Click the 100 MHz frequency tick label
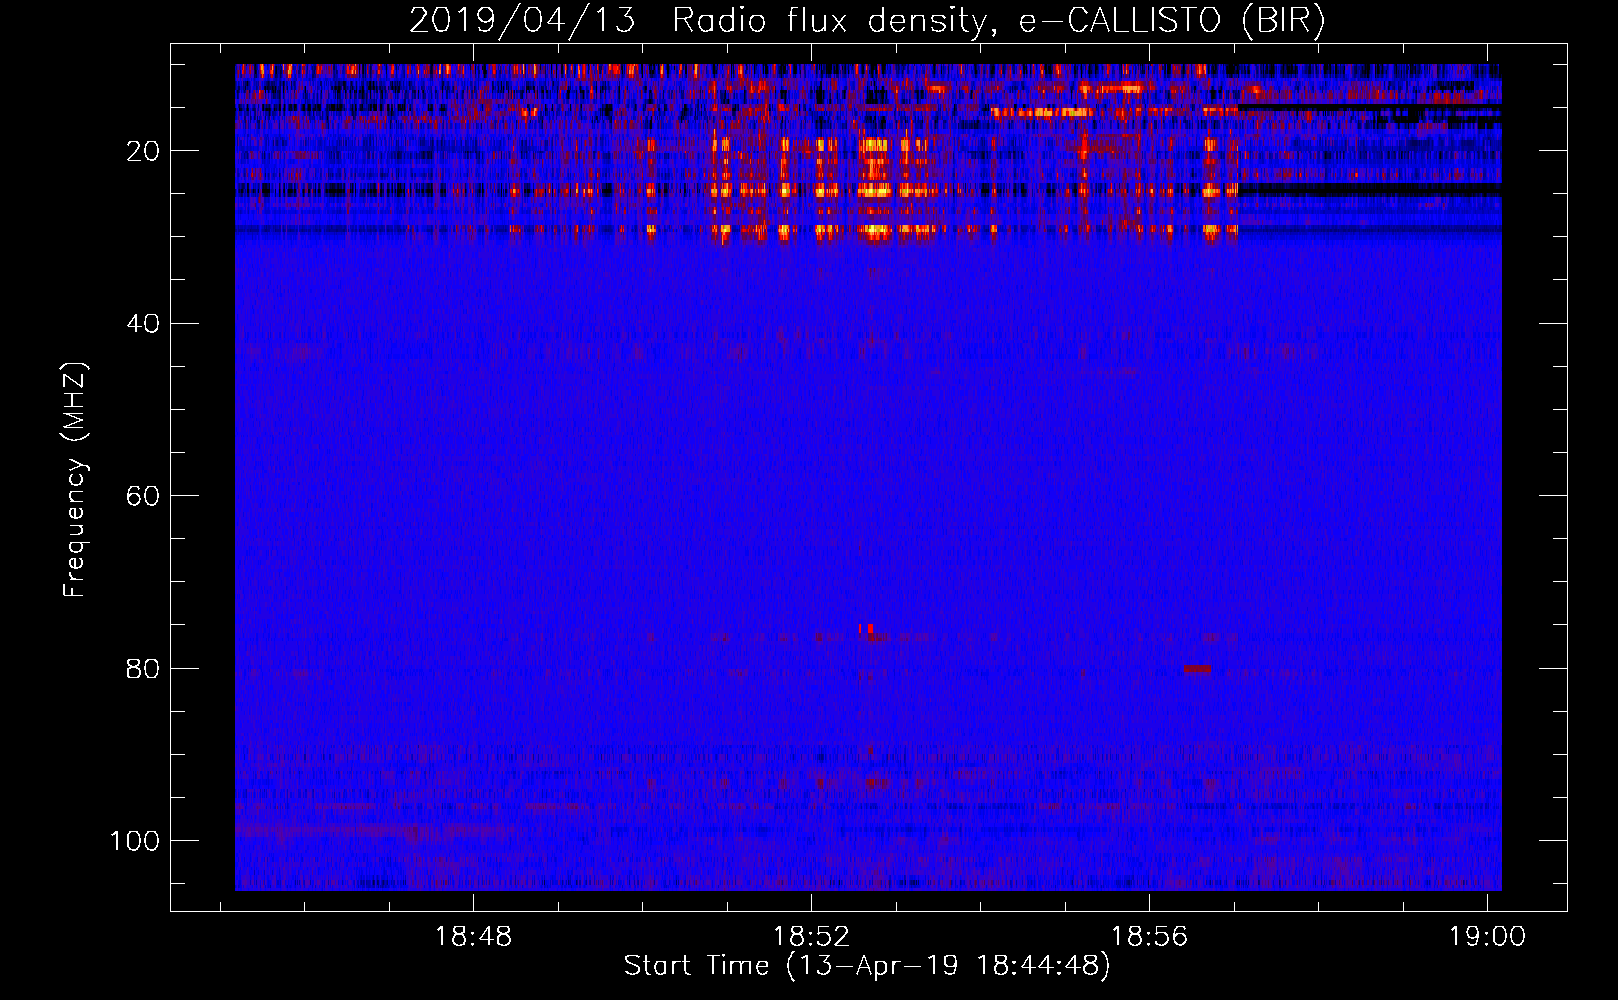Image resolution: width=1618 pixels, height=1000 pixels. click(x=135, y=841)
